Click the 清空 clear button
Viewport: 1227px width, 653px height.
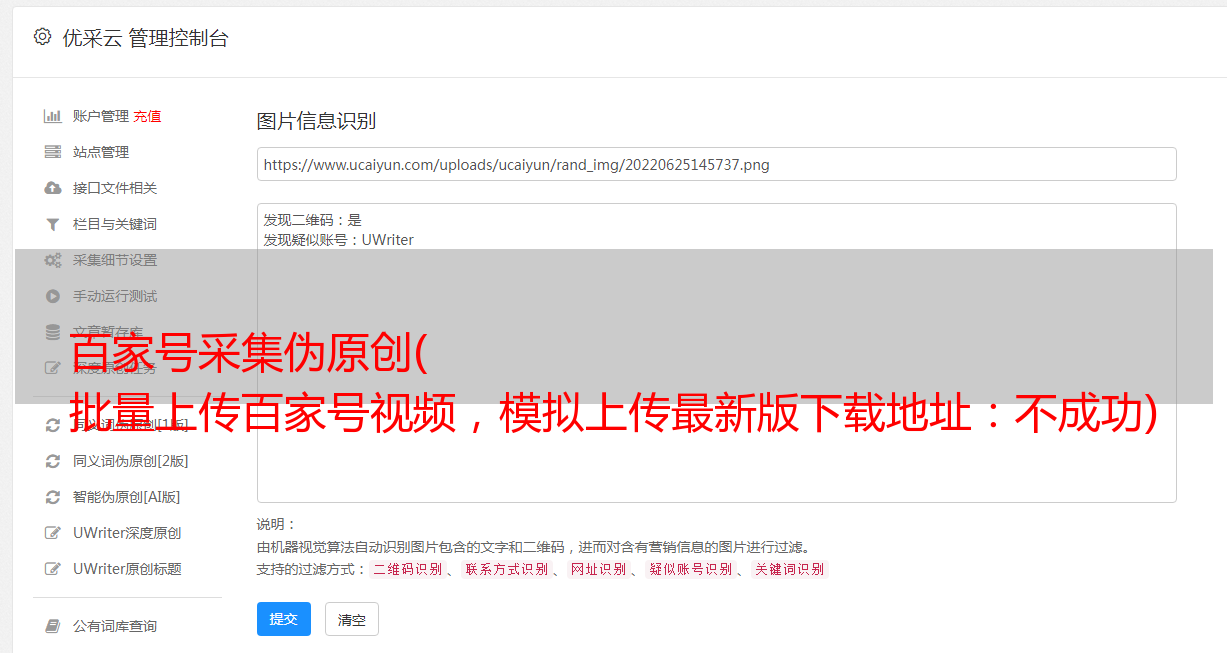click(352, 619)
